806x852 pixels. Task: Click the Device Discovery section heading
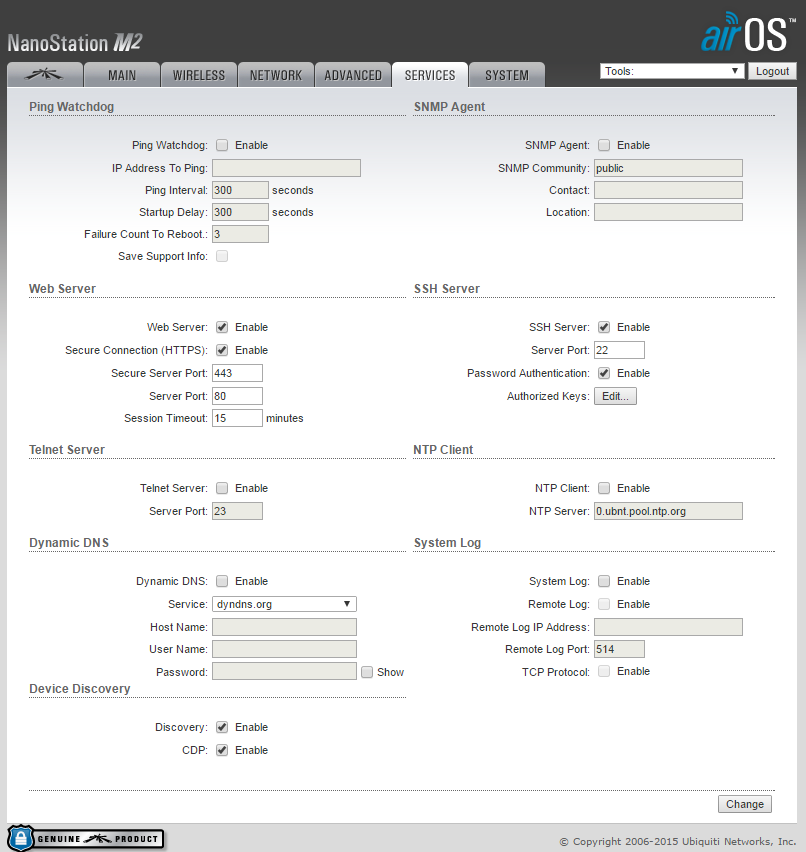79,688
